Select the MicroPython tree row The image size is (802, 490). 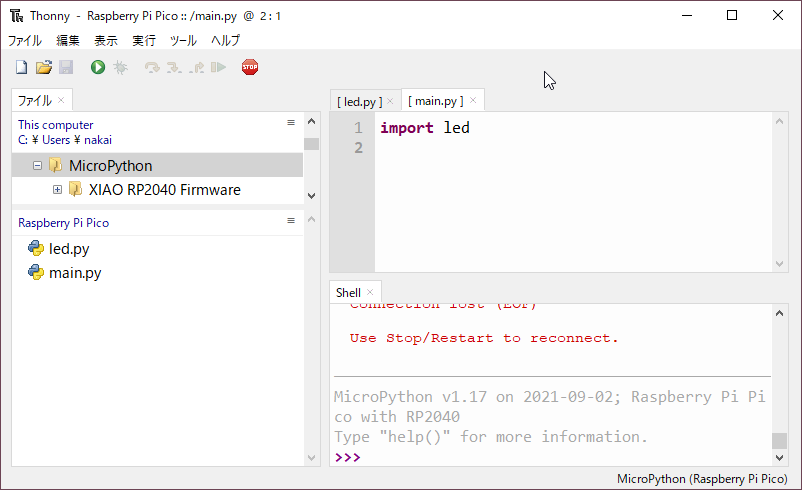157,165
